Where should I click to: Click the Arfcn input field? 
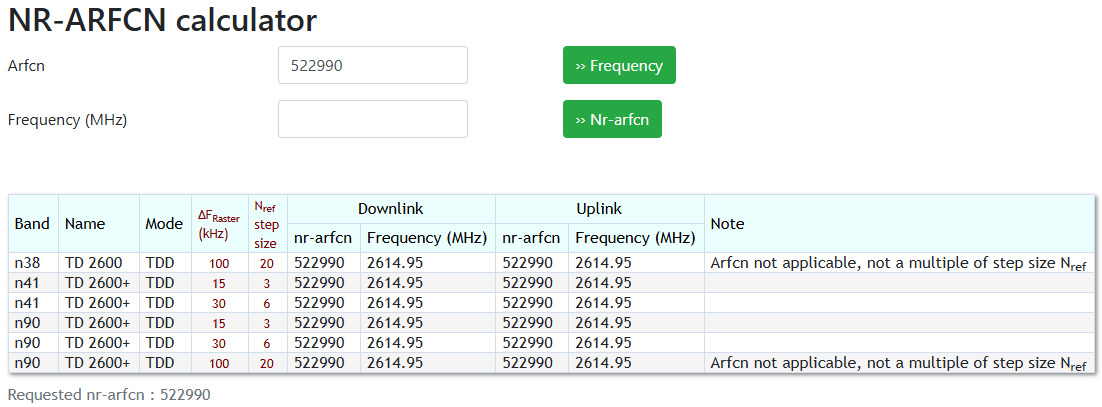tap(372, 65)
